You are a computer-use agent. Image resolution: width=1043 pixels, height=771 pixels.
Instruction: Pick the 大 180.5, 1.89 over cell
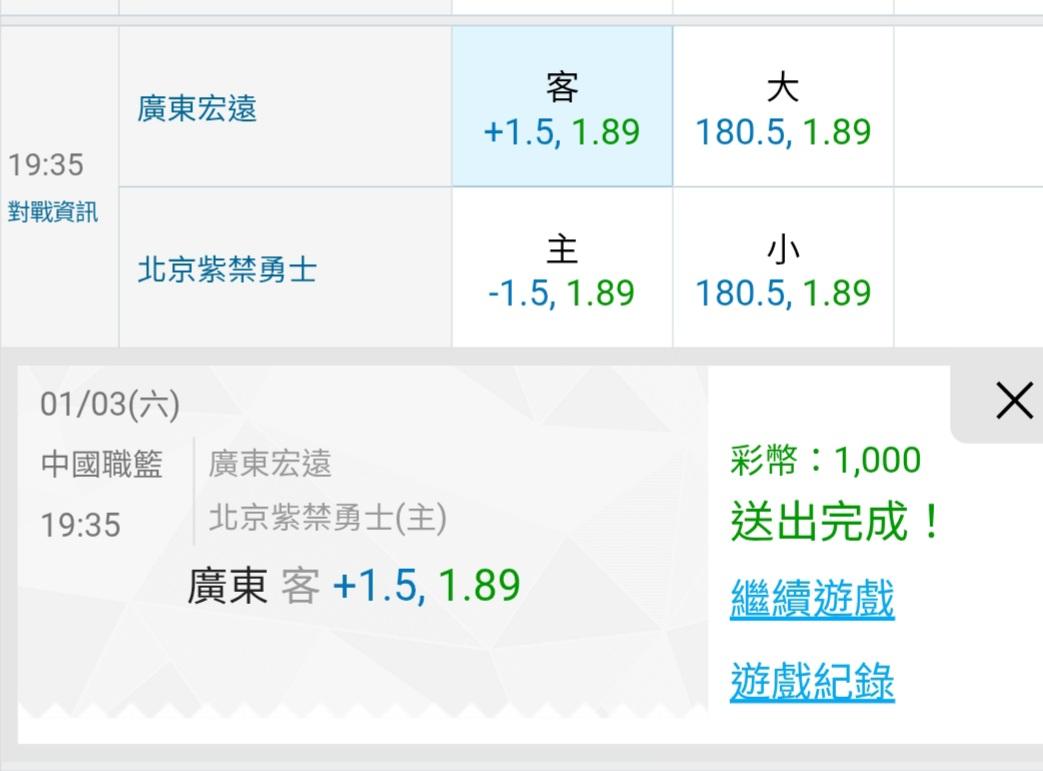click(x=782, y=107)
